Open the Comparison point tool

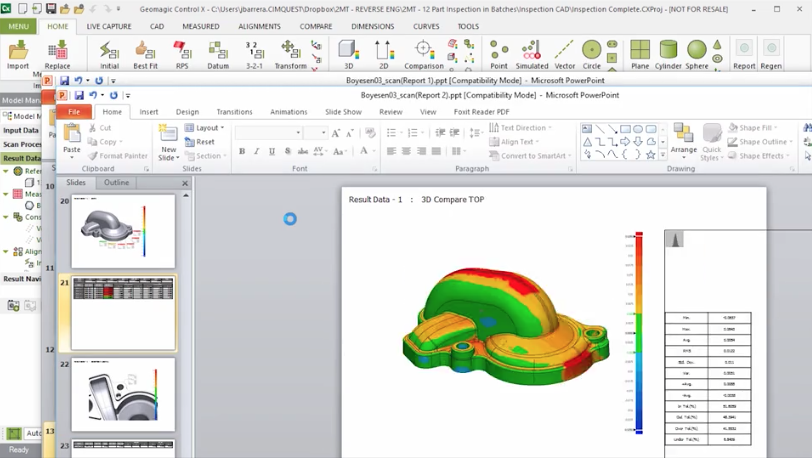pos(424,54)
